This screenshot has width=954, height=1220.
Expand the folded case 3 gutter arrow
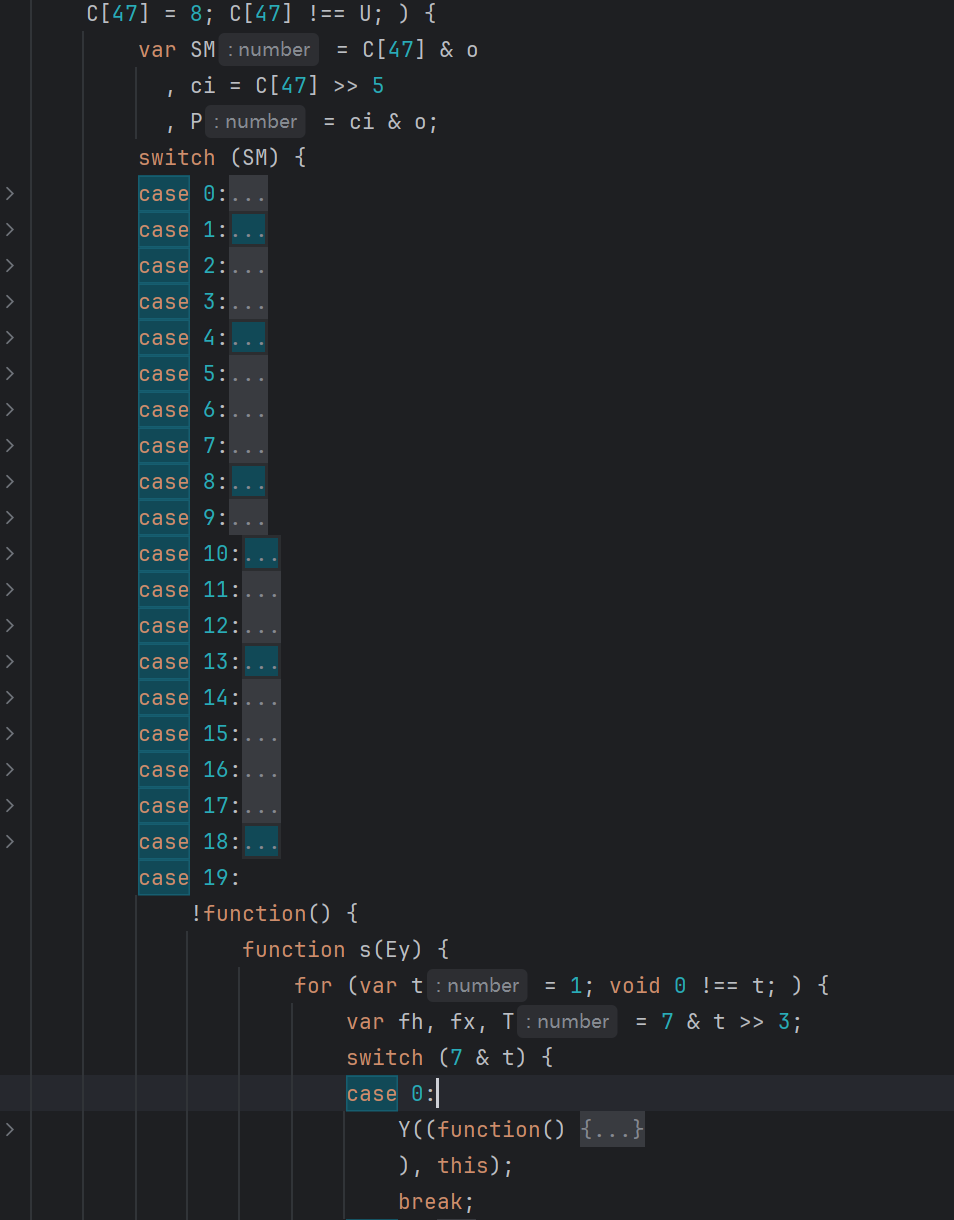point(9,302)
